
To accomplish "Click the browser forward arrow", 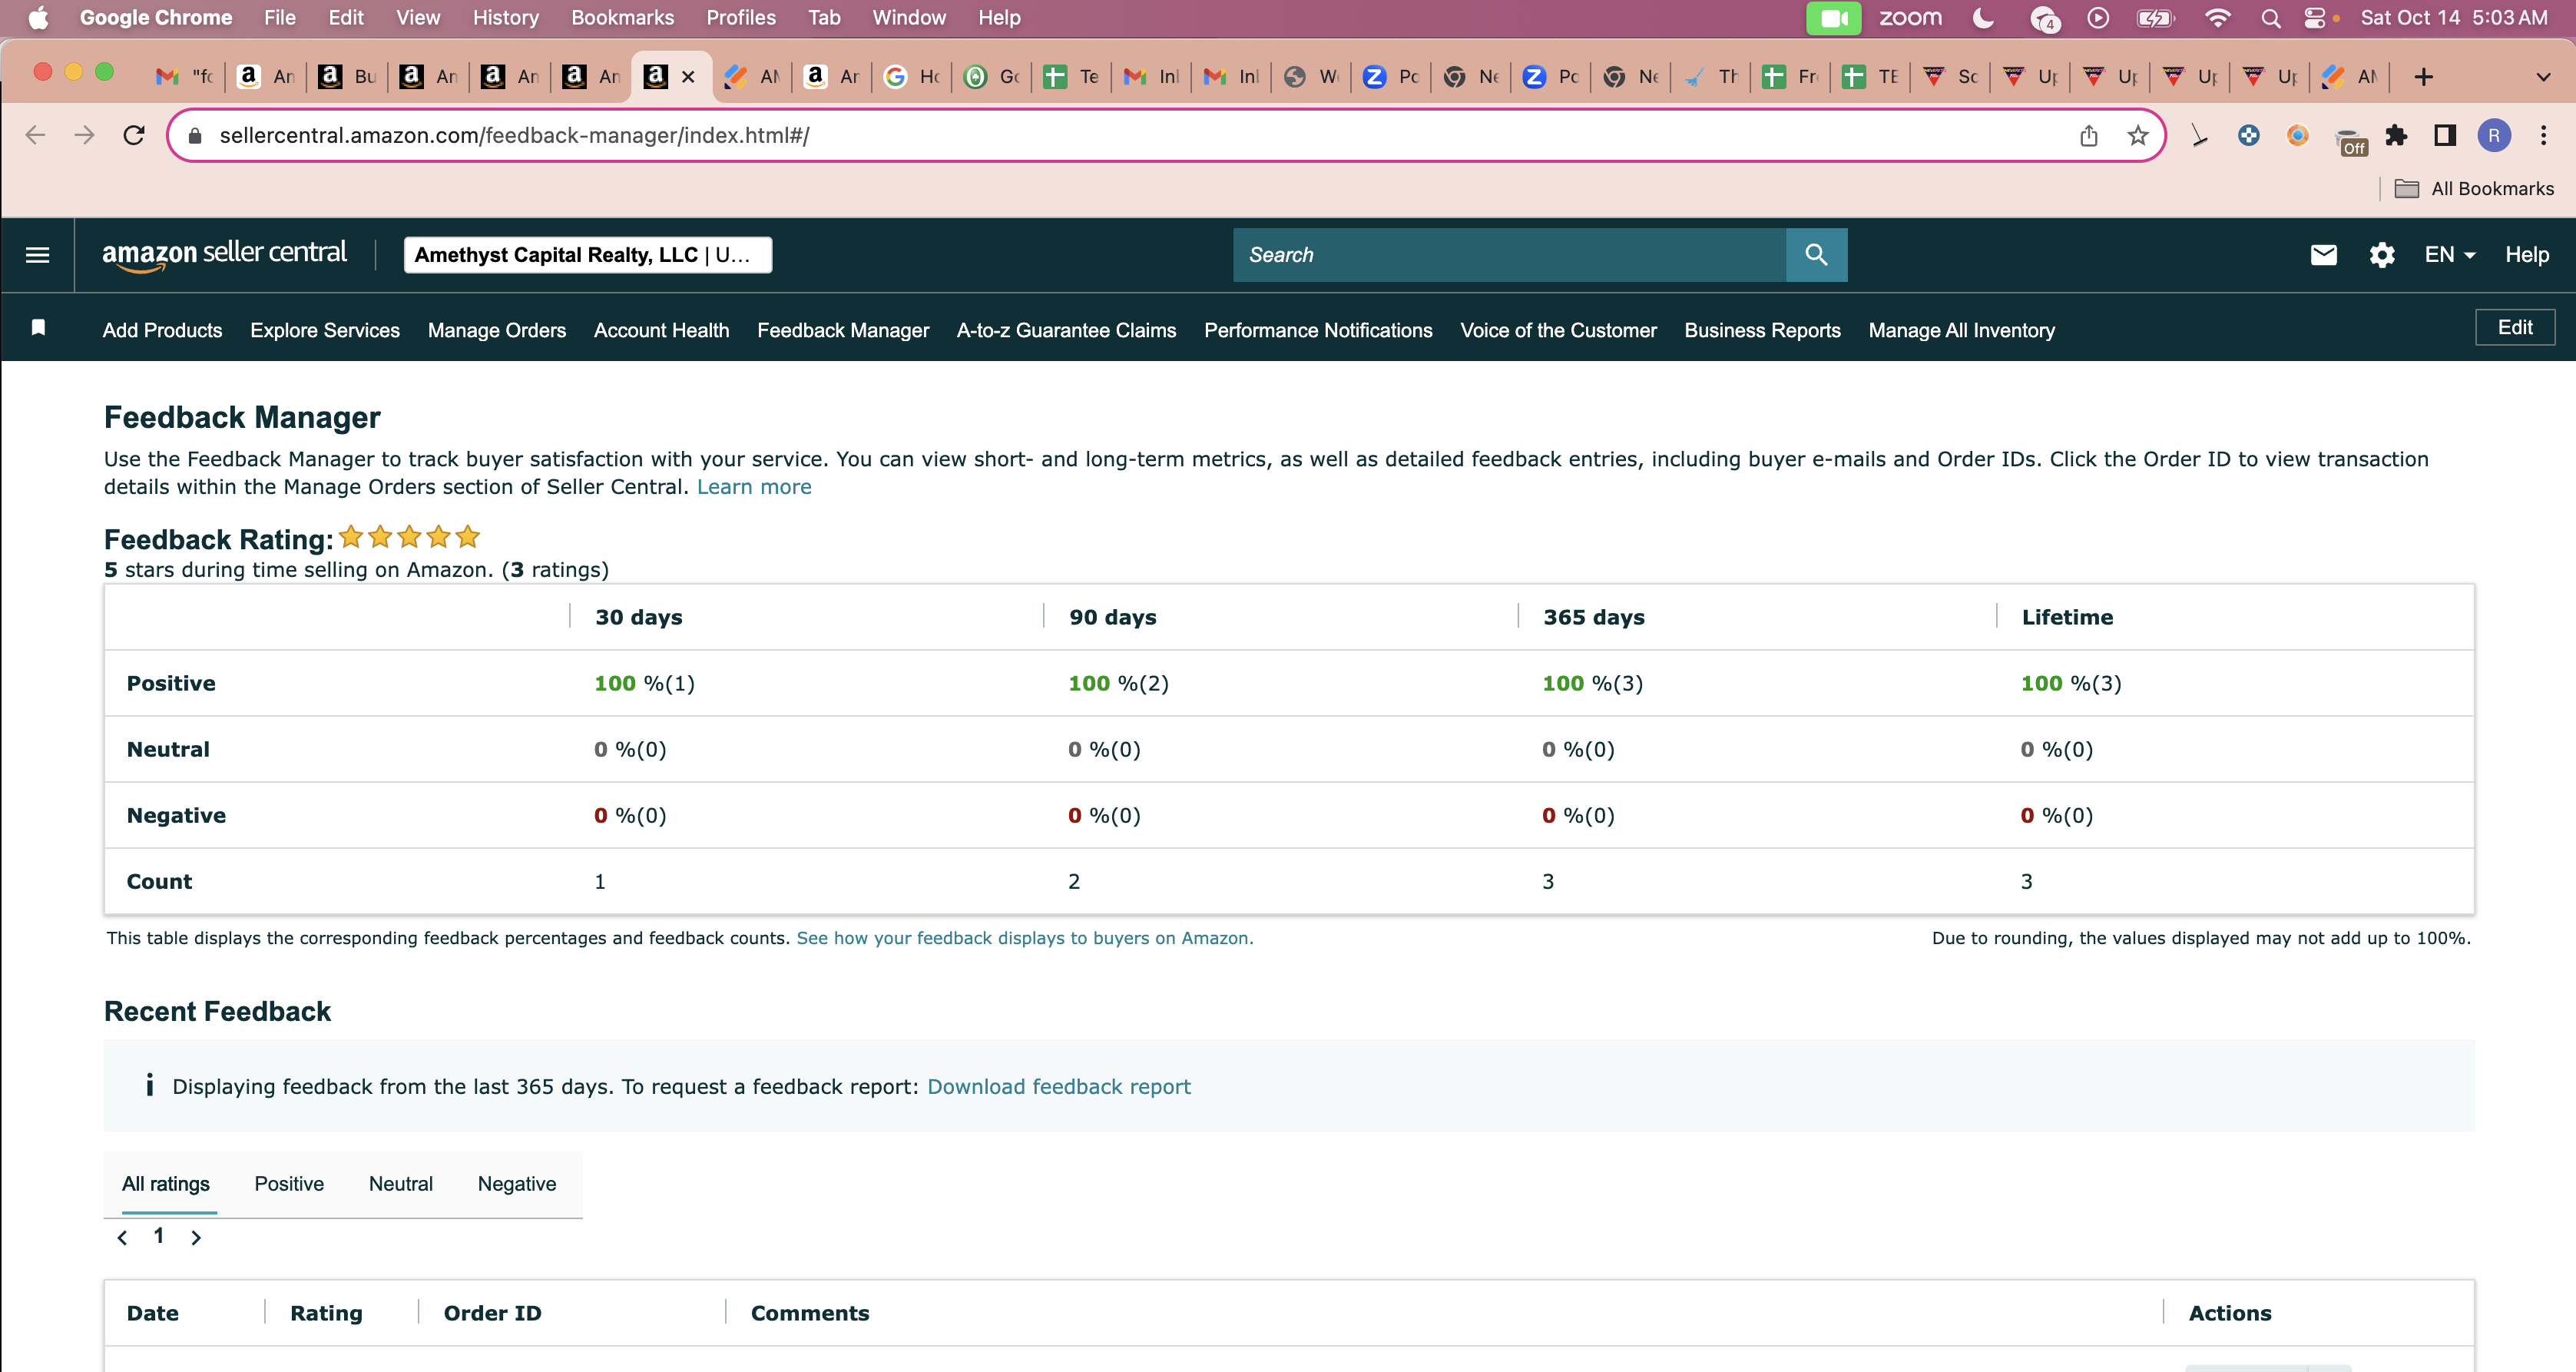I will click(x=84, y=135).
